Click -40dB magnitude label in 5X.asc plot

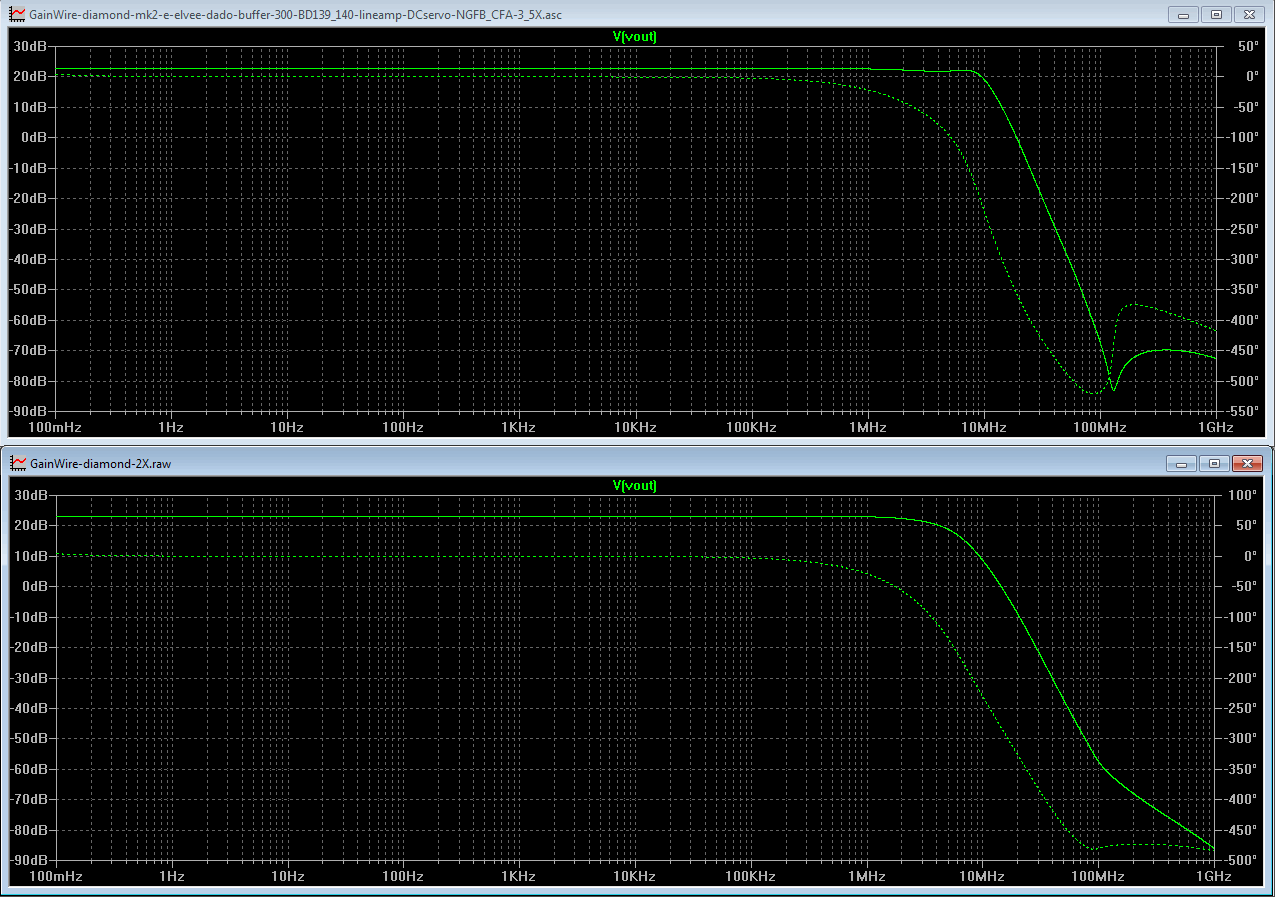pos(28,259)
